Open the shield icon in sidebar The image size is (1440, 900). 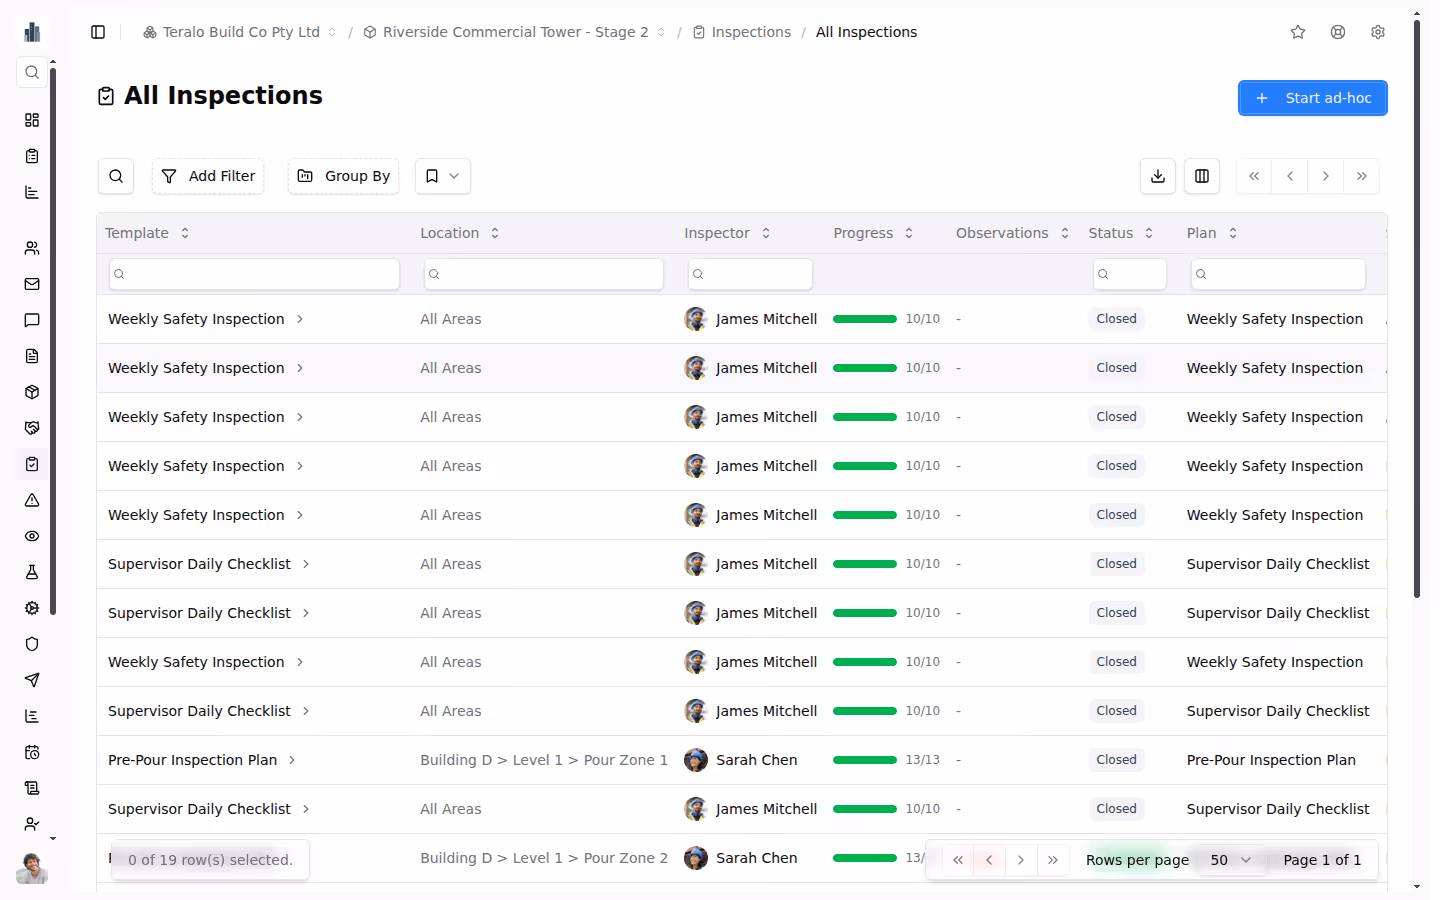pyautogui.click(x=32, y=644)
